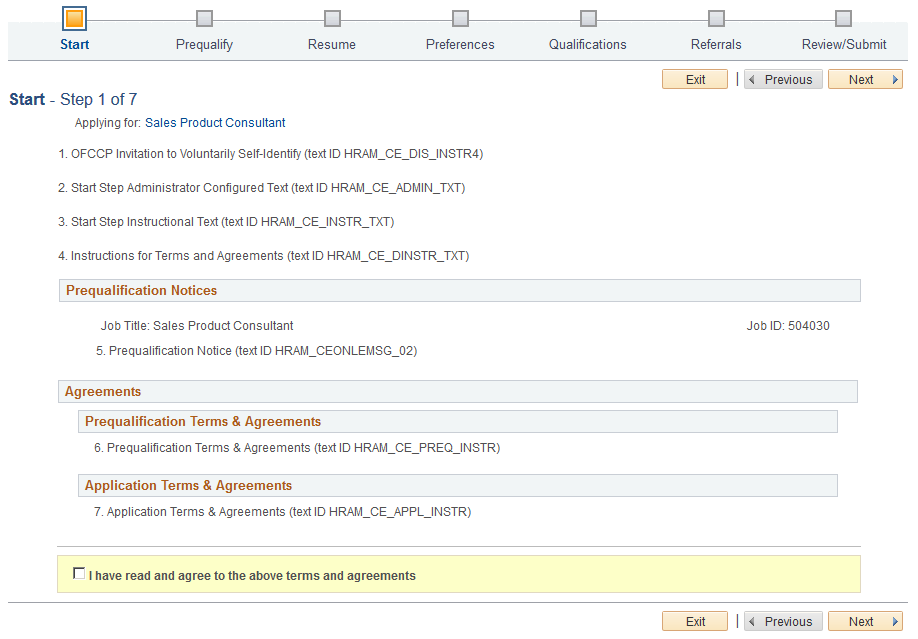Click the top Exit button

click(695, 79)
